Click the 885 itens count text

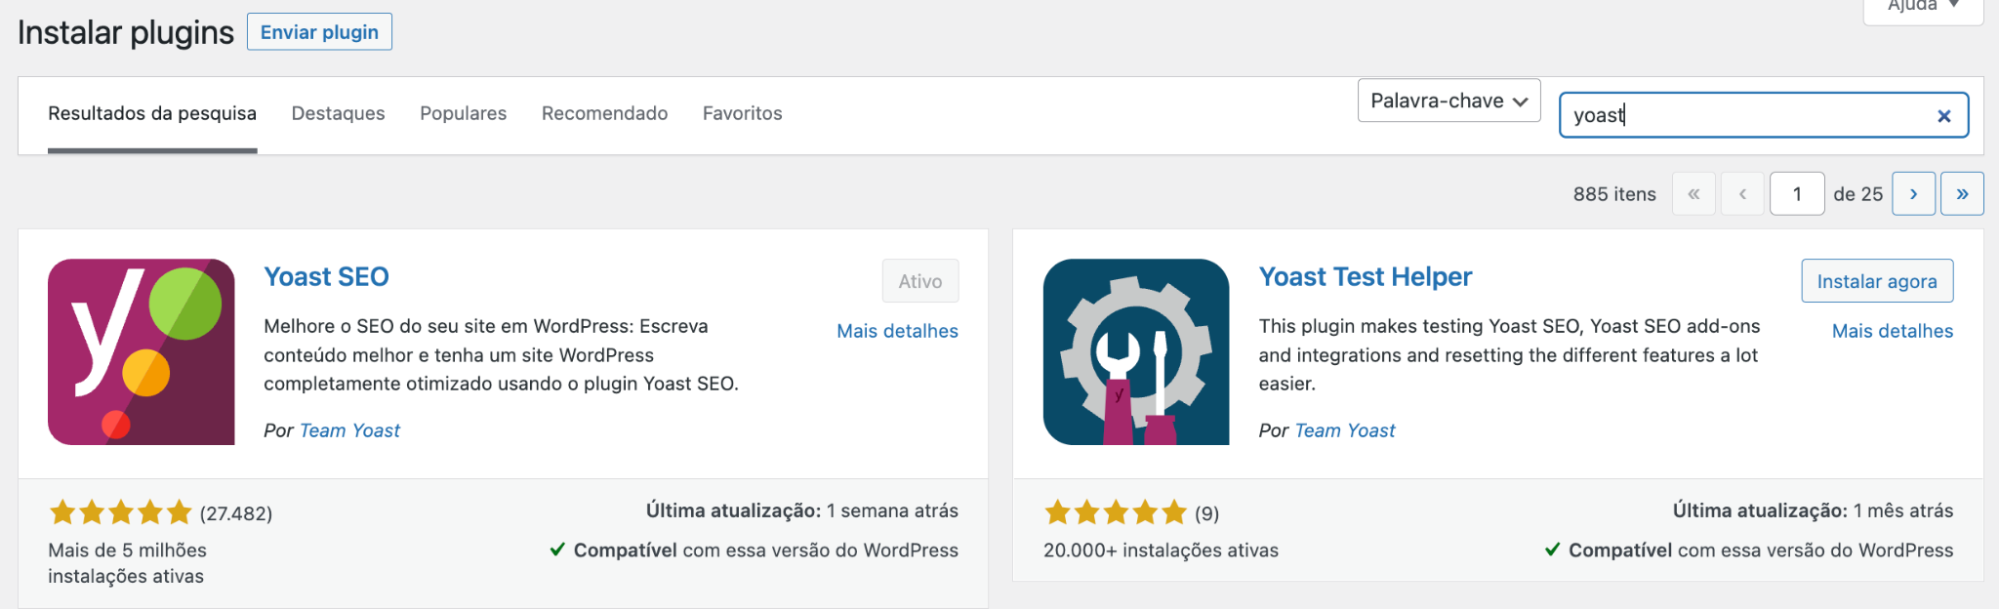click(1614, 194)
